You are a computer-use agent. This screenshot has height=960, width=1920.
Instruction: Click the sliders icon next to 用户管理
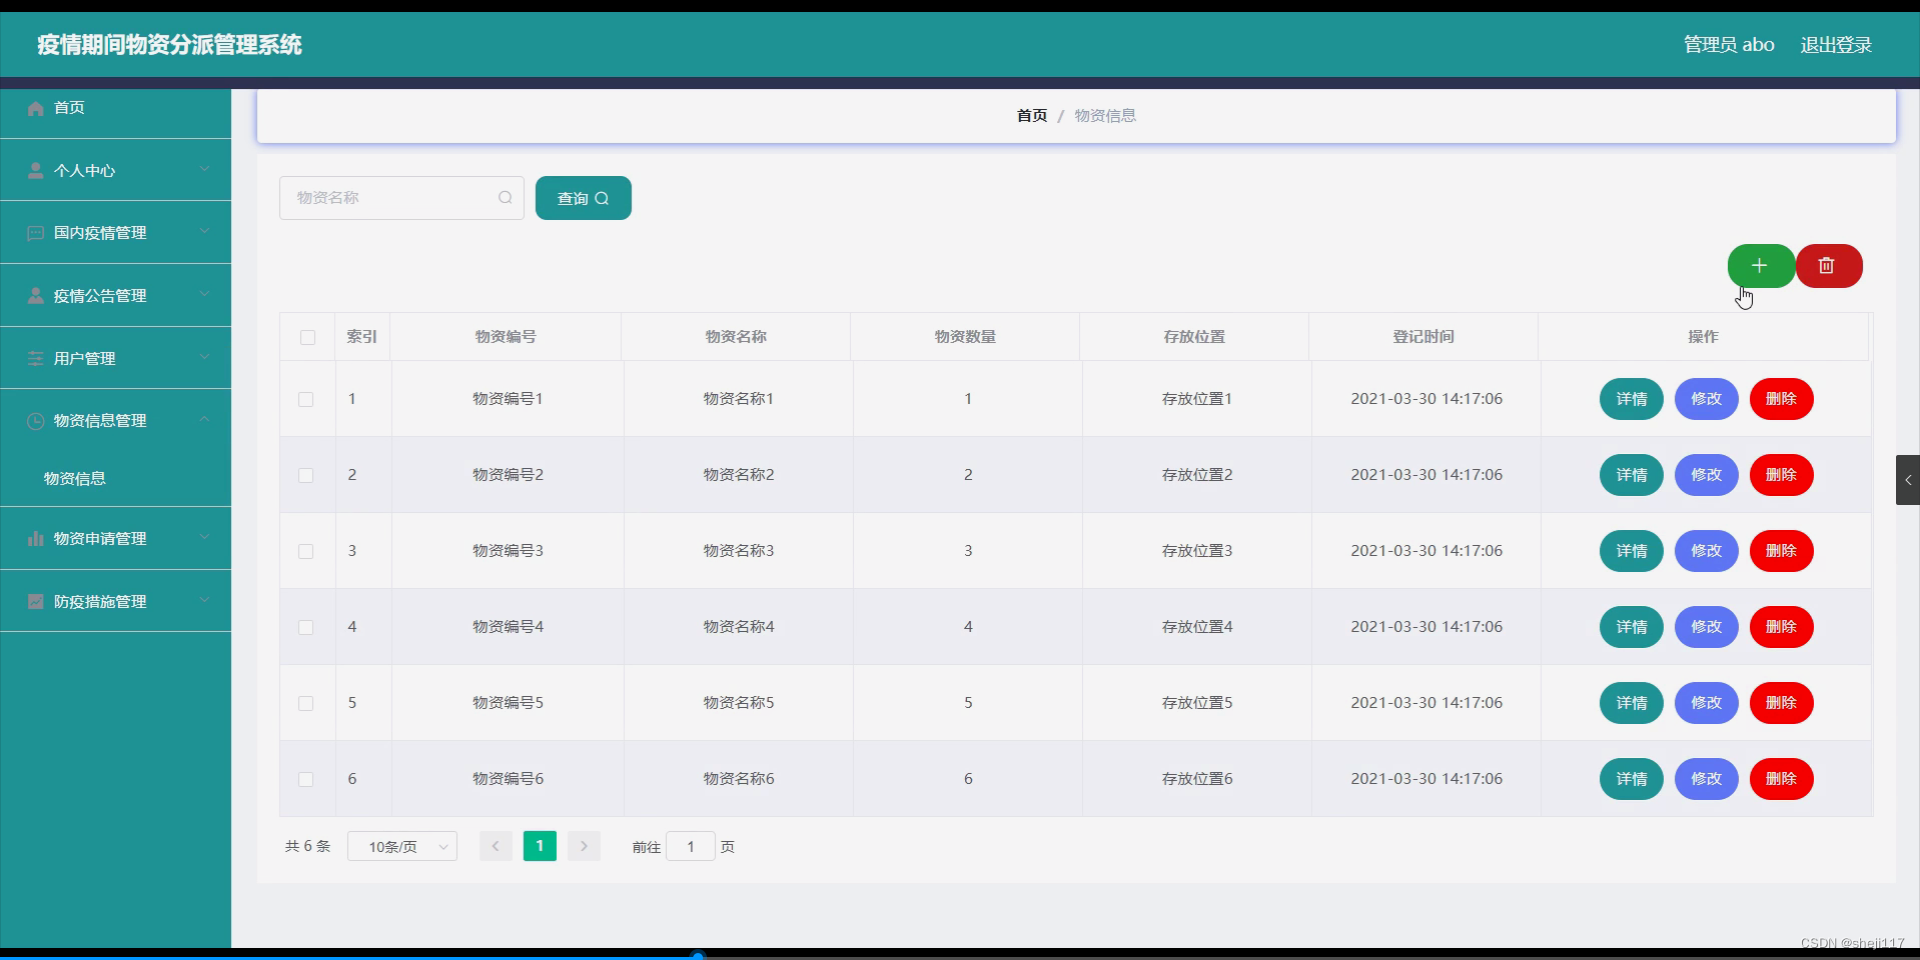pyautogui.click(x=36, y=359)
